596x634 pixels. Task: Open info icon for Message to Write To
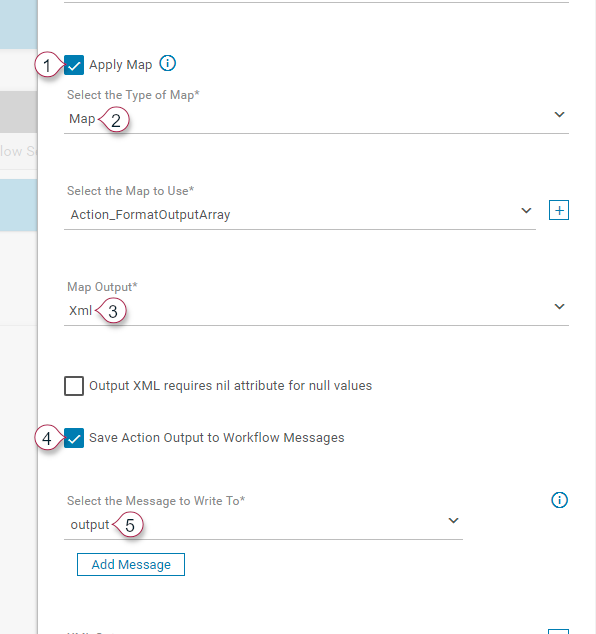[560, 500]
